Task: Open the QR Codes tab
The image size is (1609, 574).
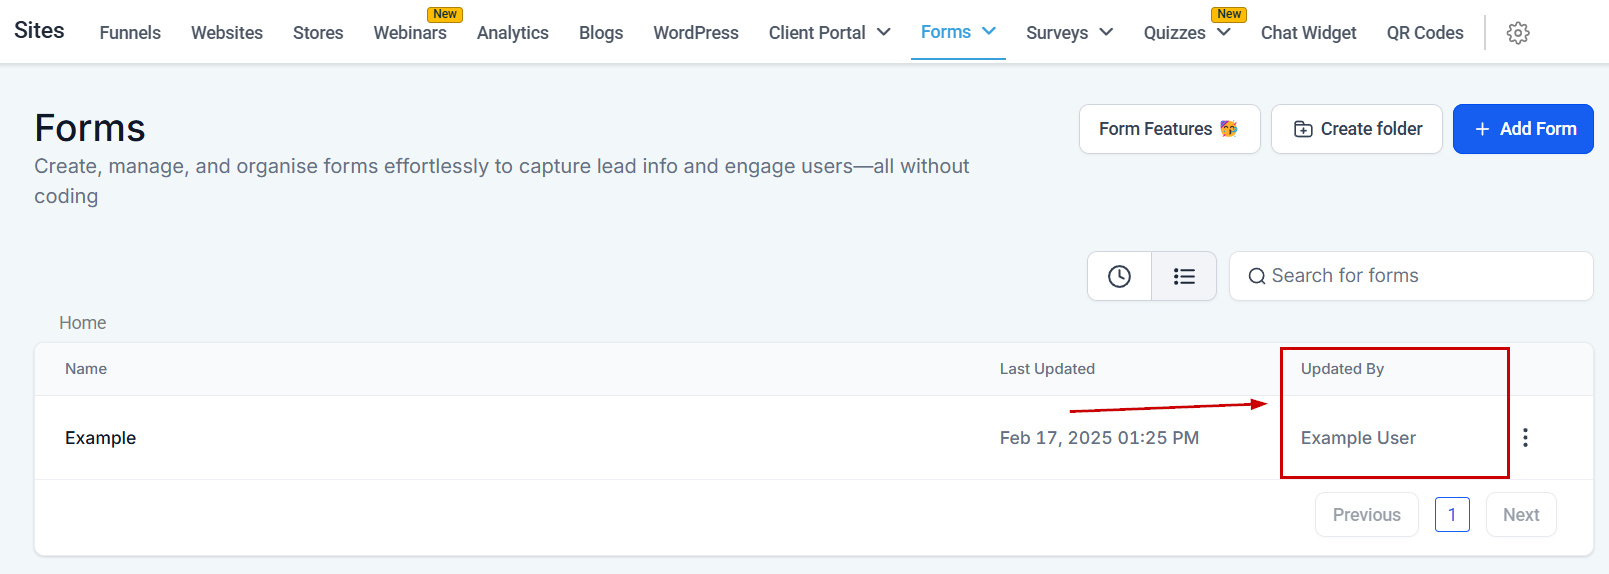Action: [1424, 33]
